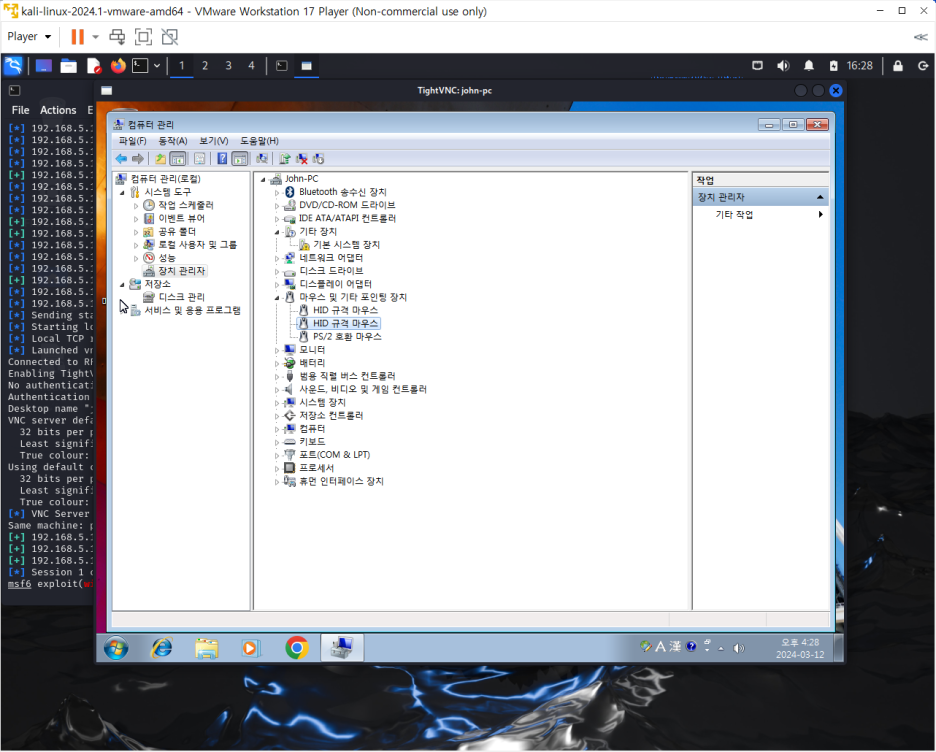The image size is (936, 752).
Task: Click the properties sheet toolbar icon
Action: click(200, 159)
